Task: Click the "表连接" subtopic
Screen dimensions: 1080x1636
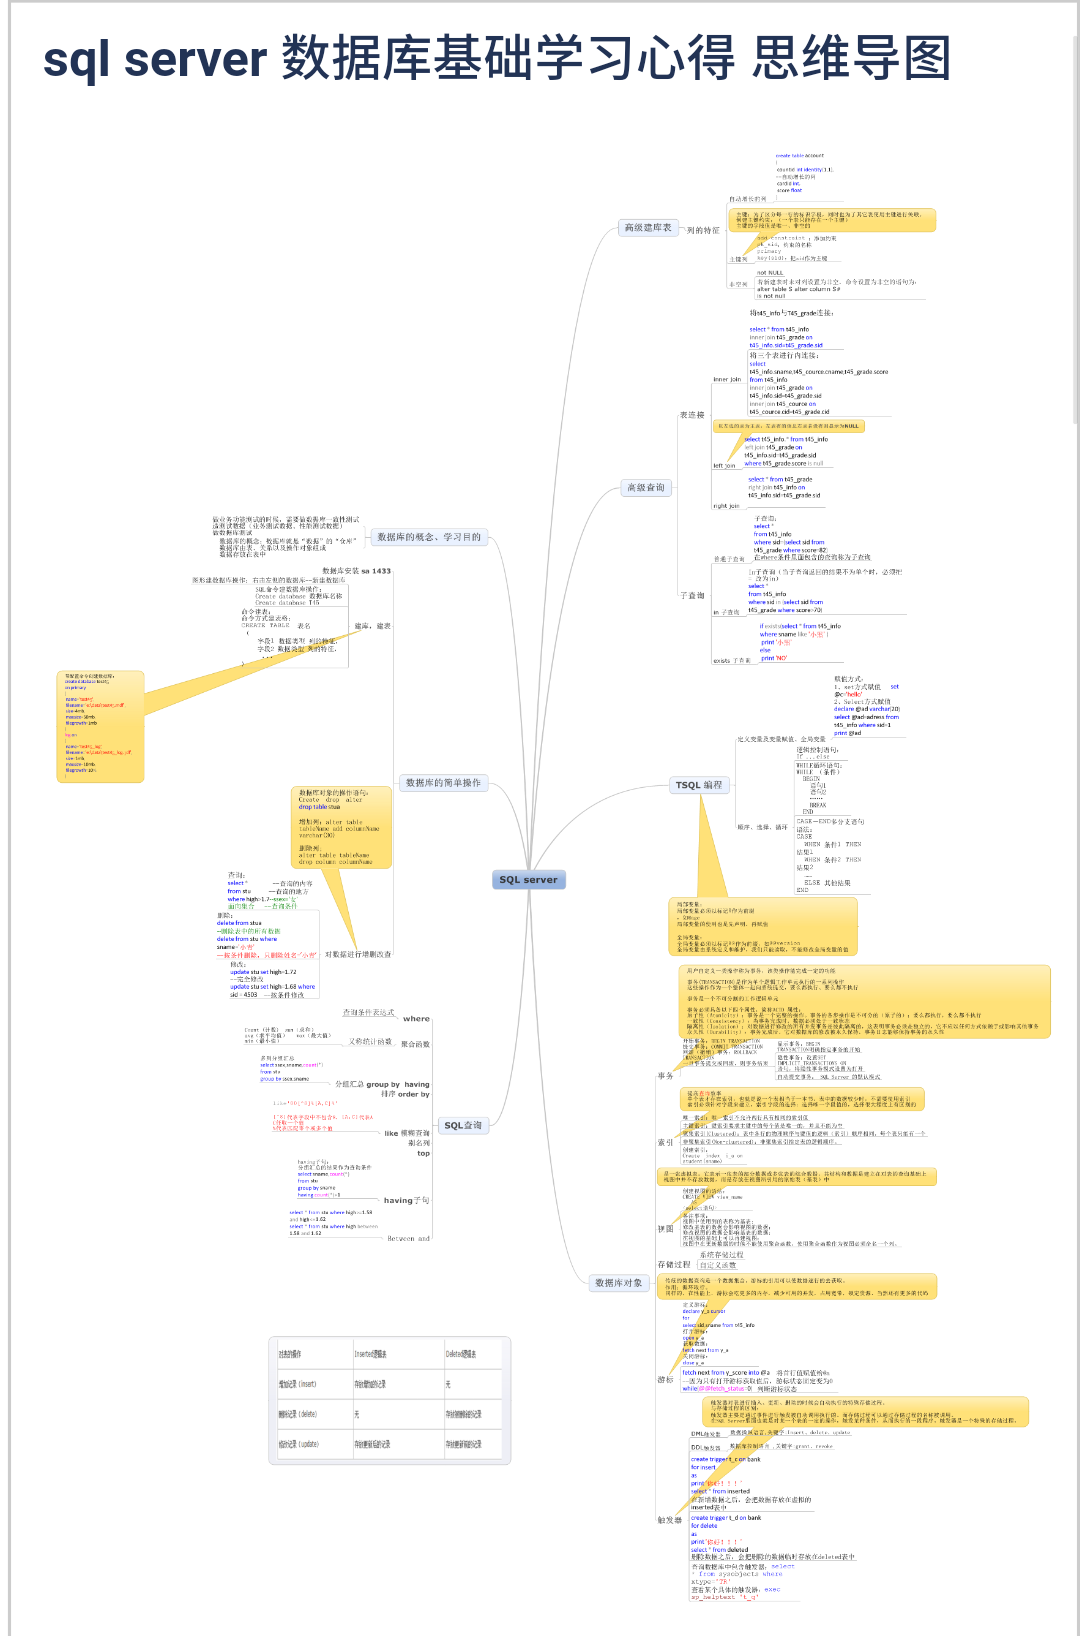Action: coord(692,414)
